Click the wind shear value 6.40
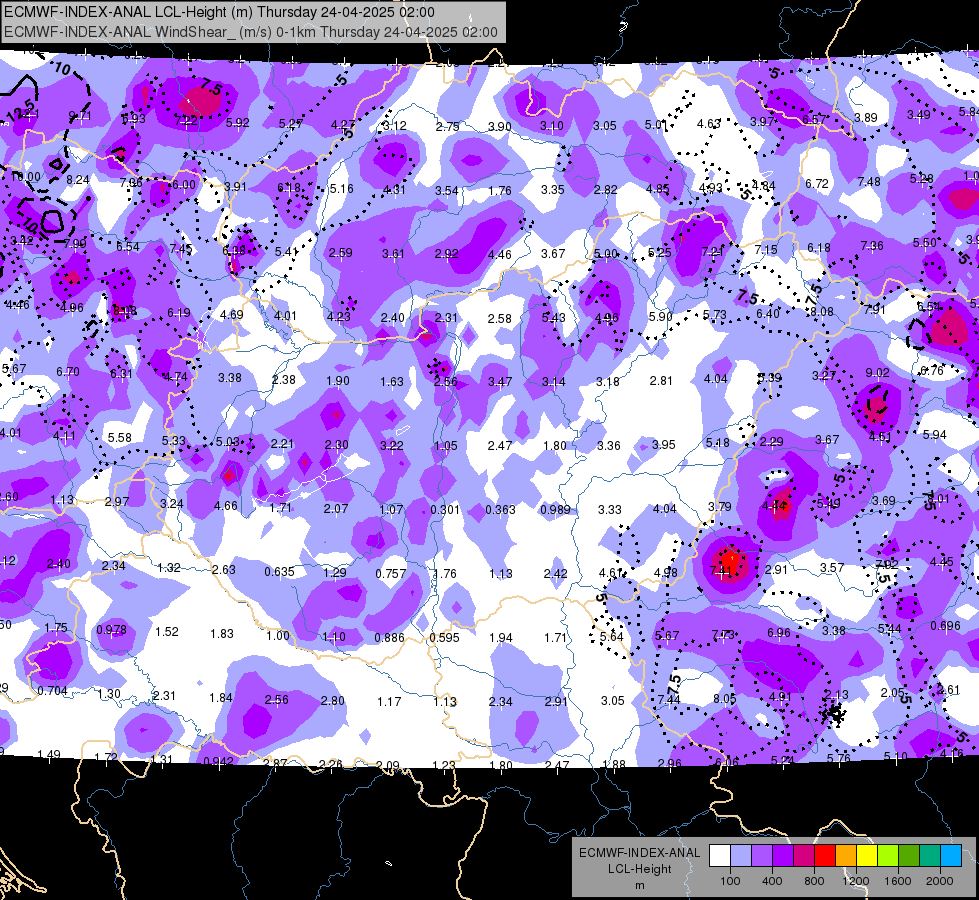This screenshot has height=900, width=979. (x=768, y=313)
